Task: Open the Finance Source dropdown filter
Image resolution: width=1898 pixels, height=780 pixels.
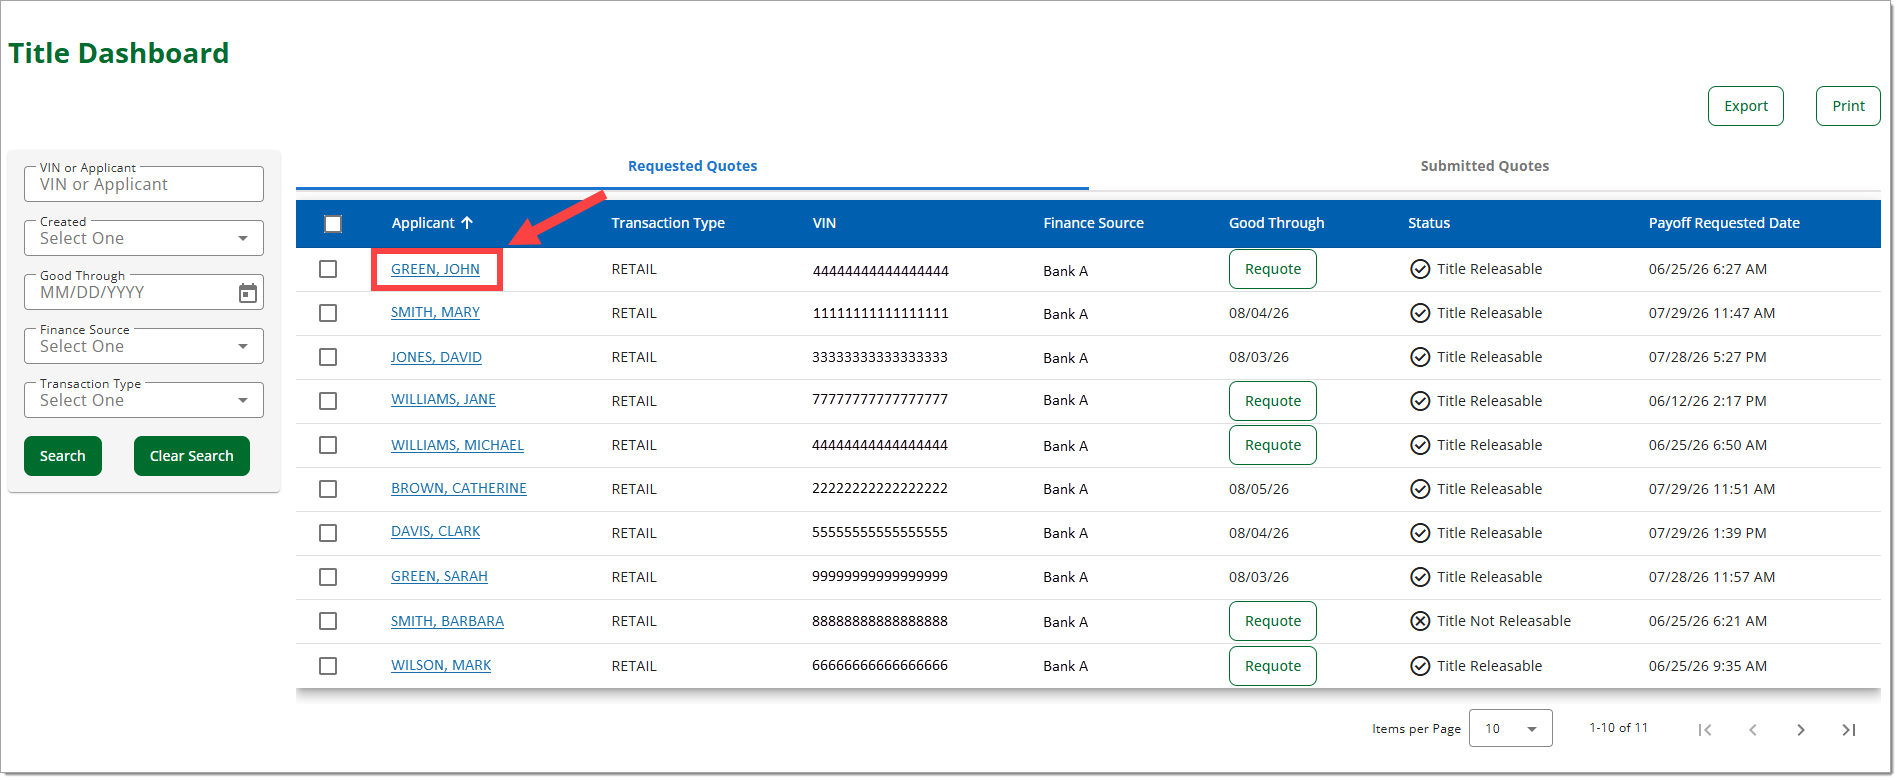Action: coord(144,346)
